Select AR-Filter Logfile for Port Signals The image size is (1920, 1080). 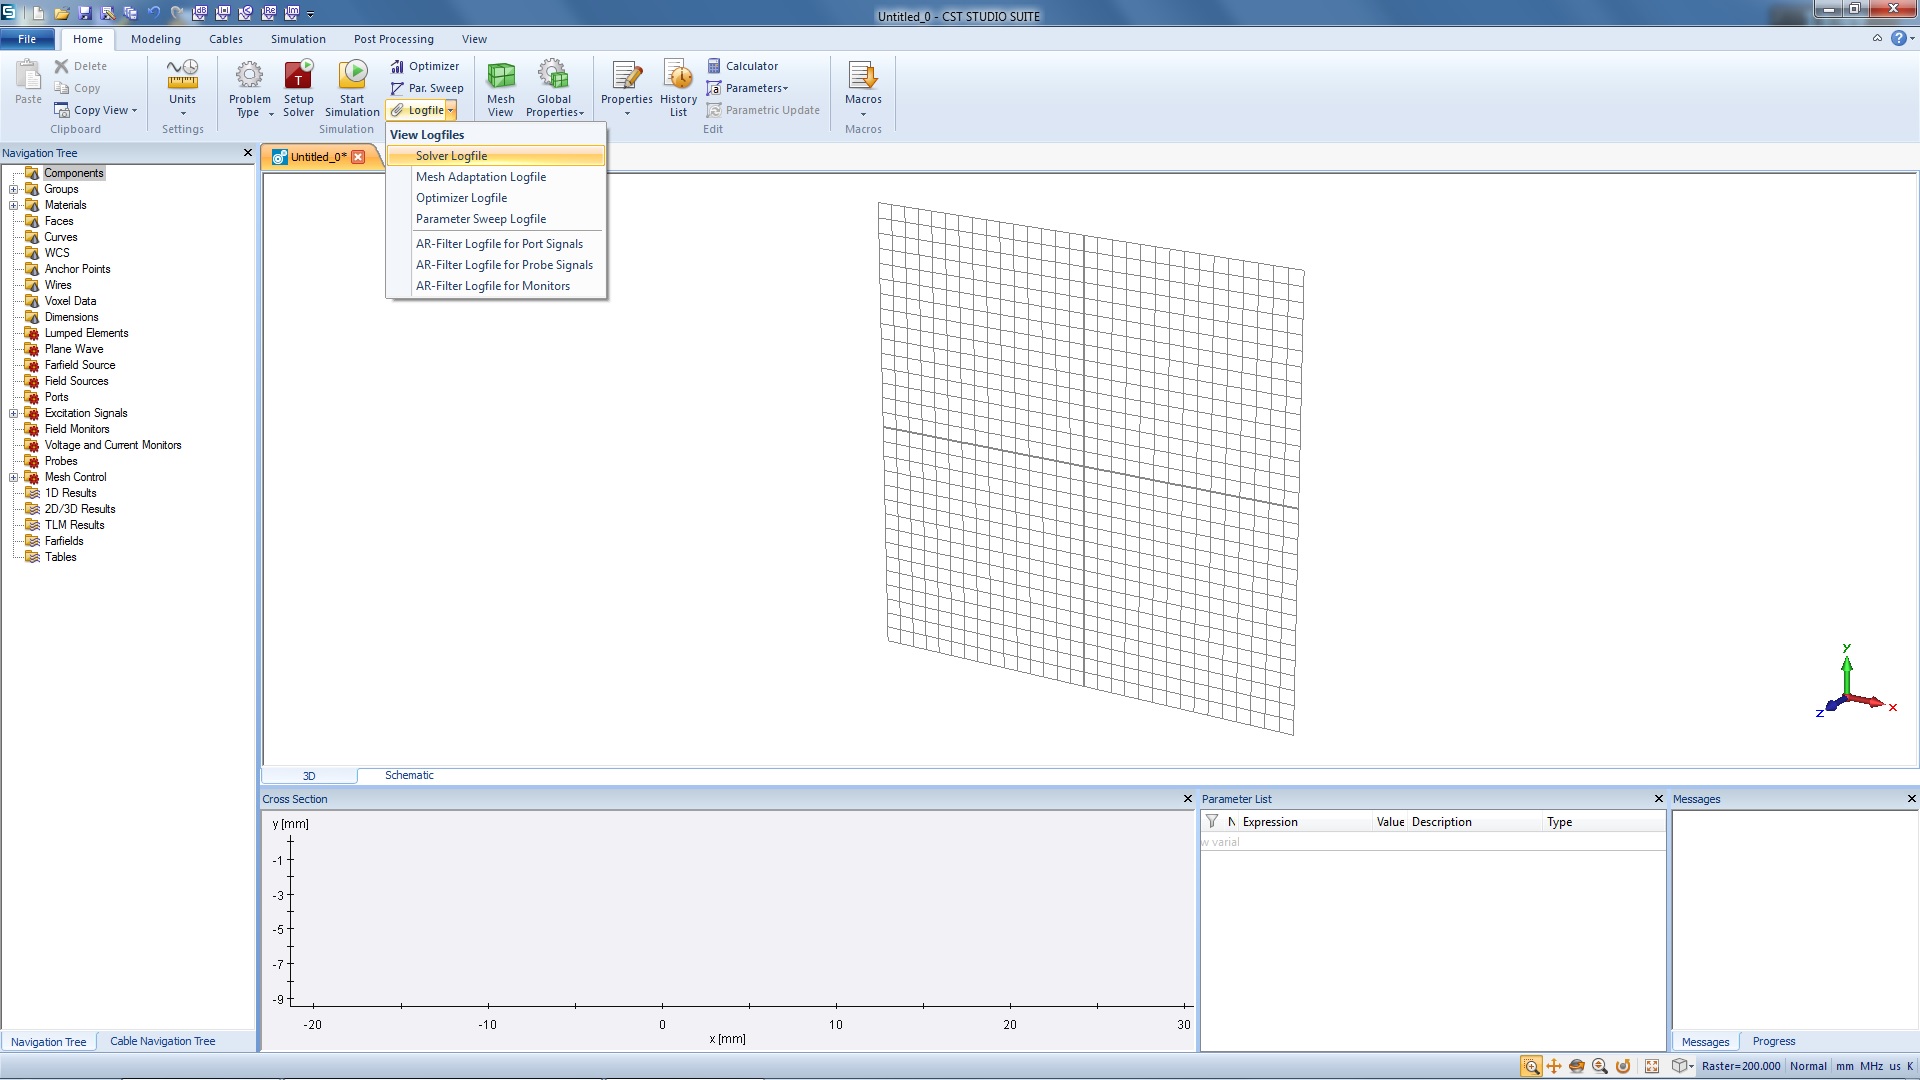pyautogui.click(x=496, y=244)
